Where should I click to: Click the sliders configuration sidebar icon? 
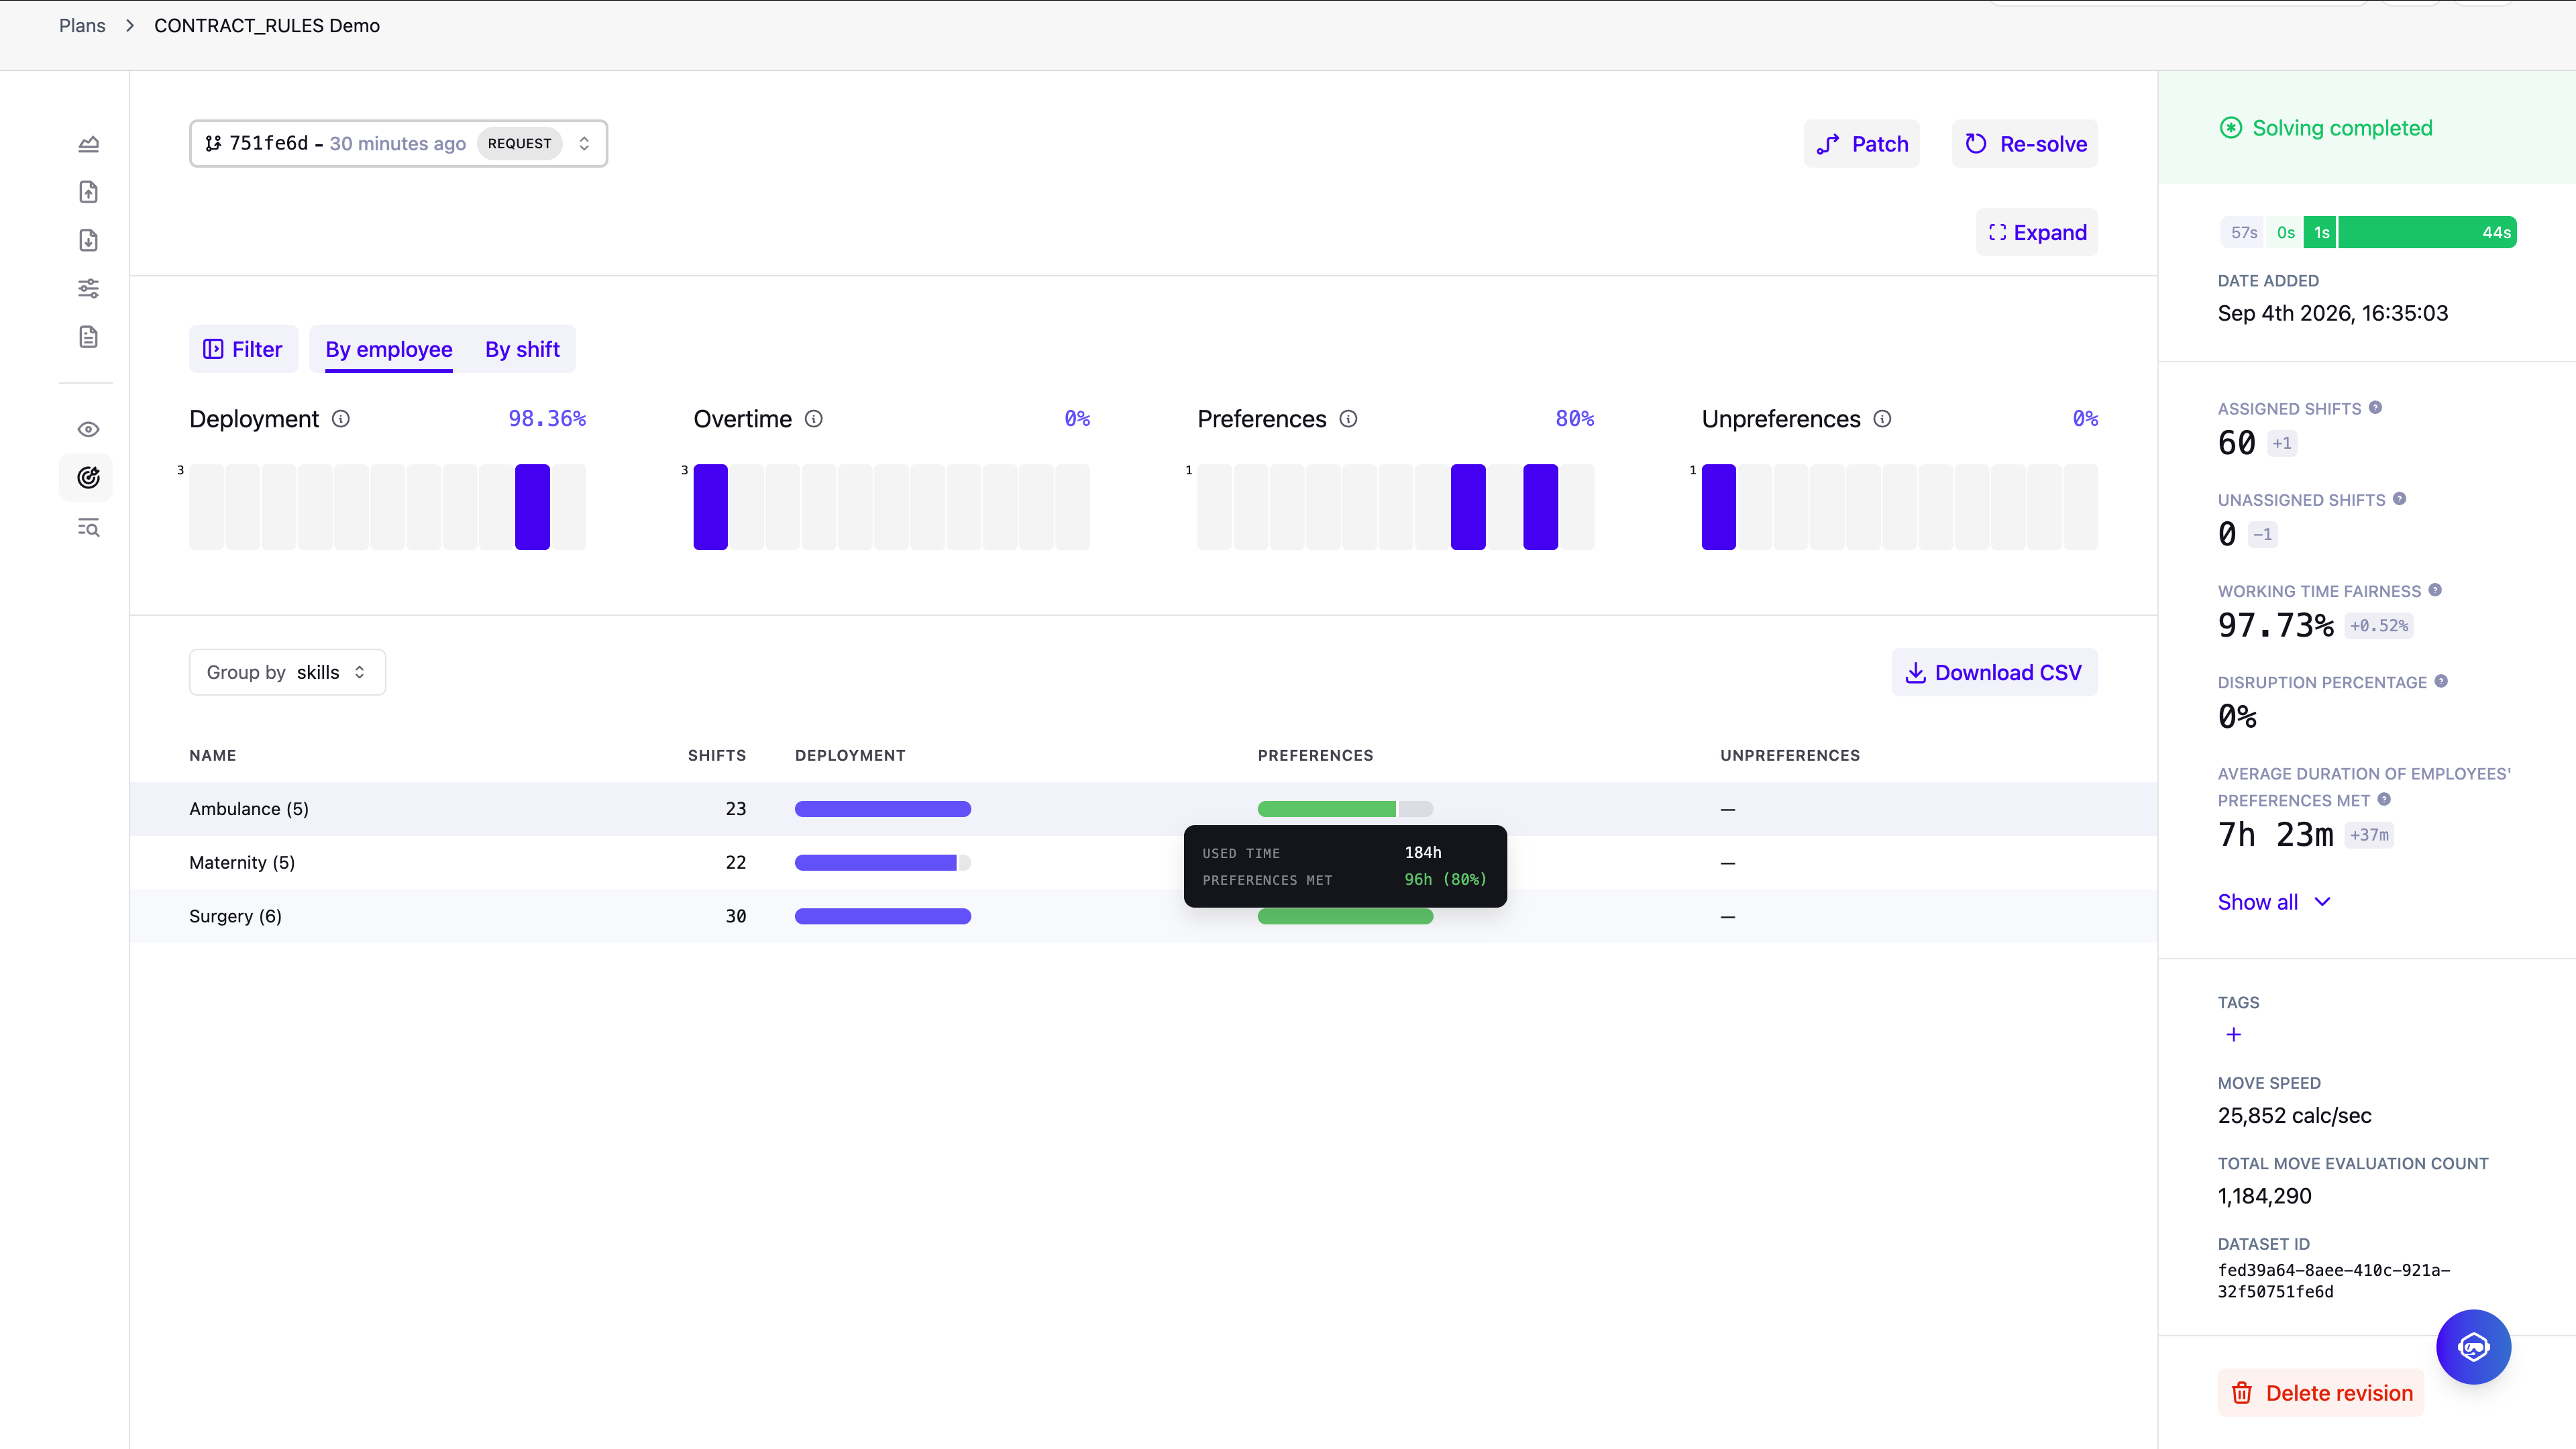point(88,288)
